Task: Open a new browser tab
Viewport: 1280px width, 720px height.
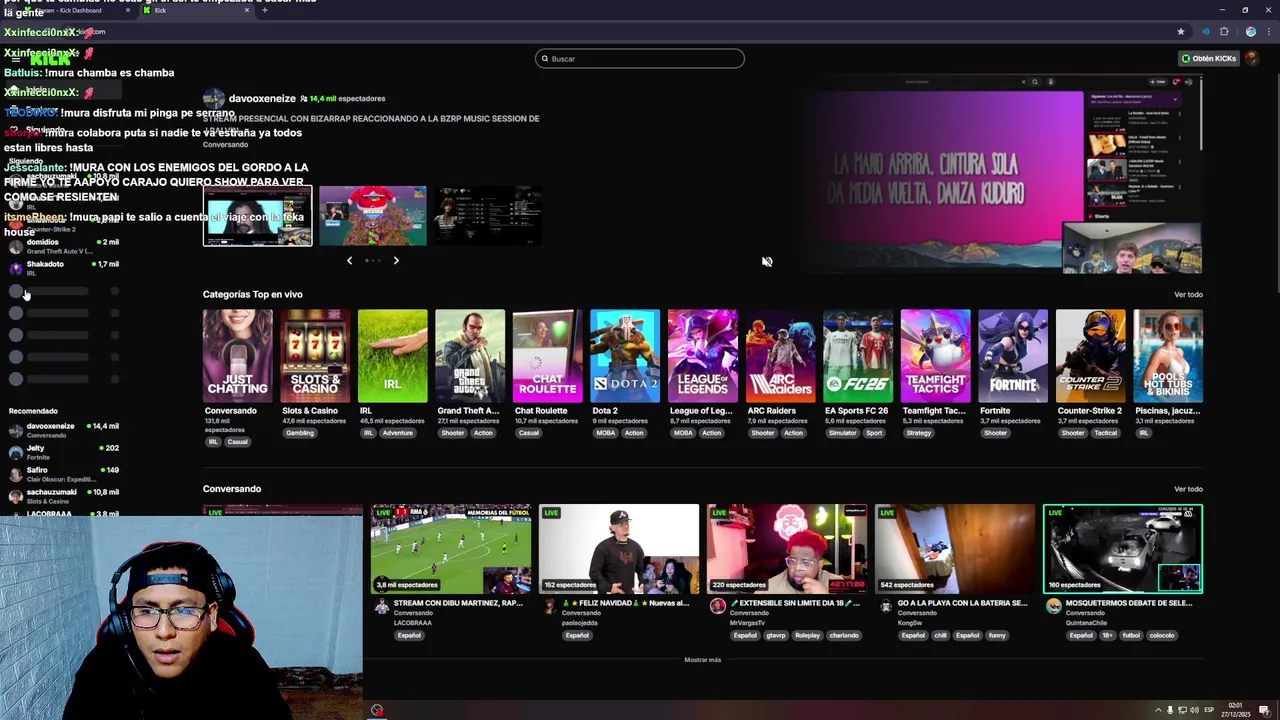Action: point(265,10)
